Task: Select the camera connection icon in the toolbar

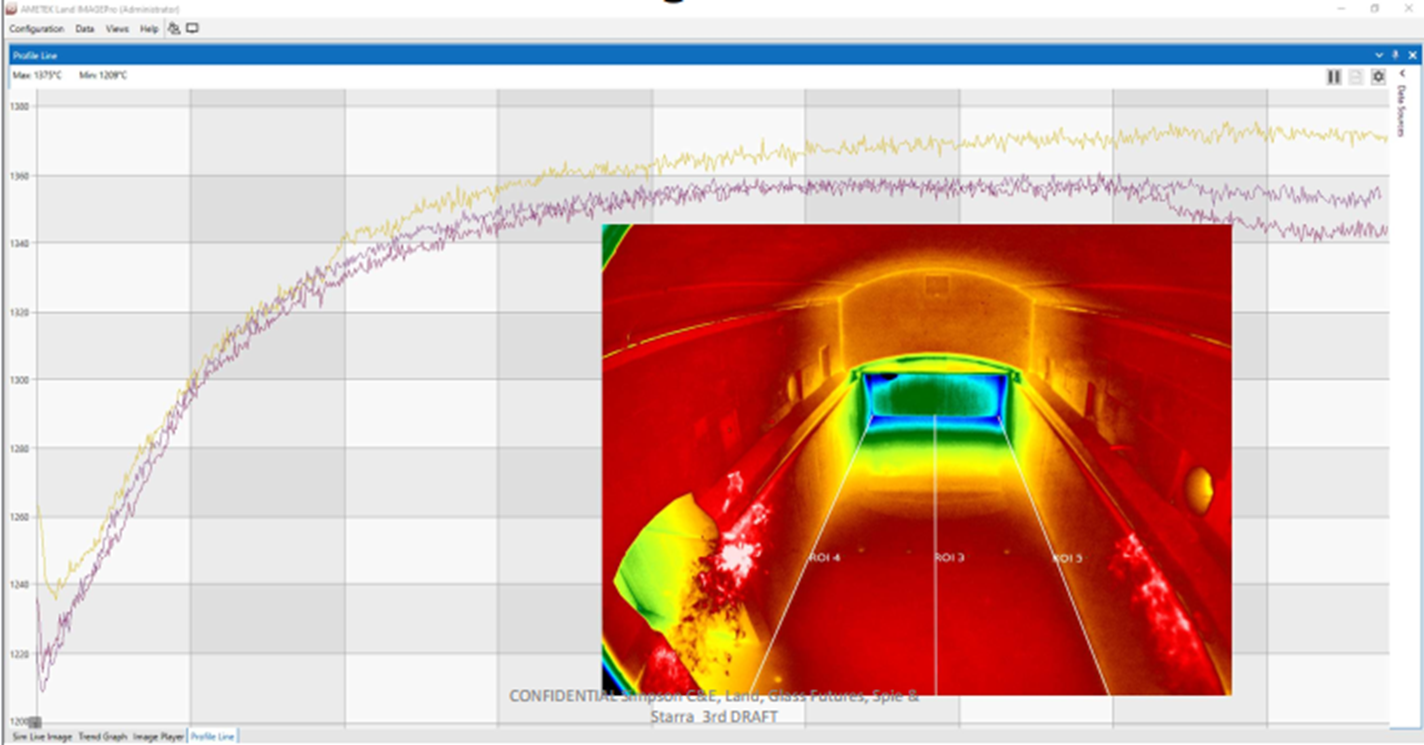Action: 173,28
